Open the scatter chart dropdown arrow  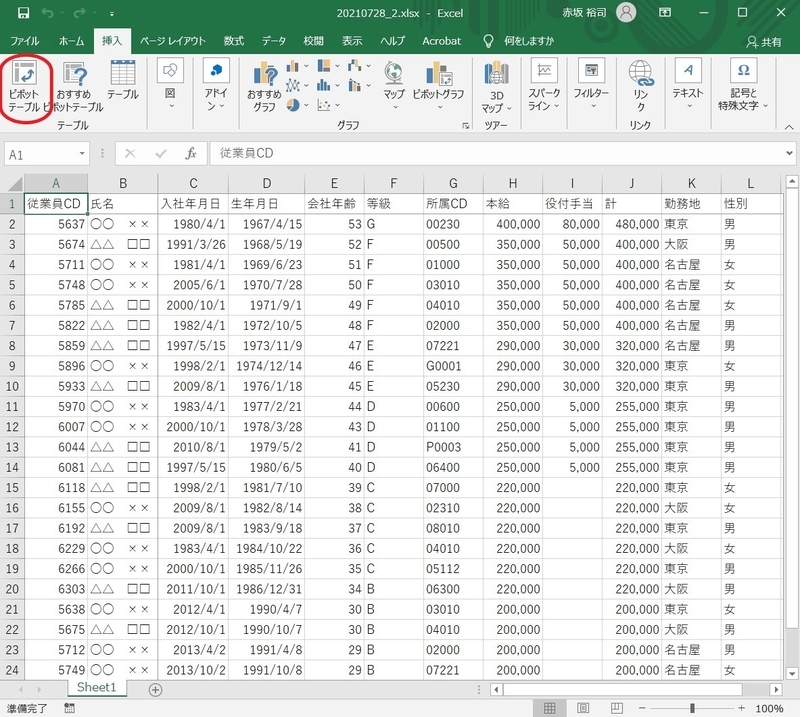337,105
